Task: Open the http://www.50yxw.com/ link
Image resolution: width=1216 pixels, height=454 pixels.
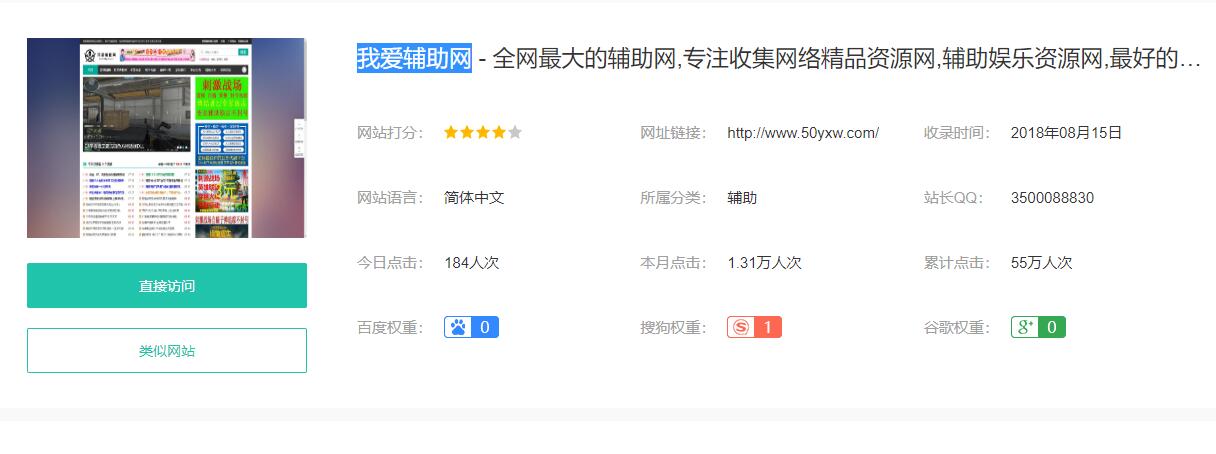Action: 803,133
